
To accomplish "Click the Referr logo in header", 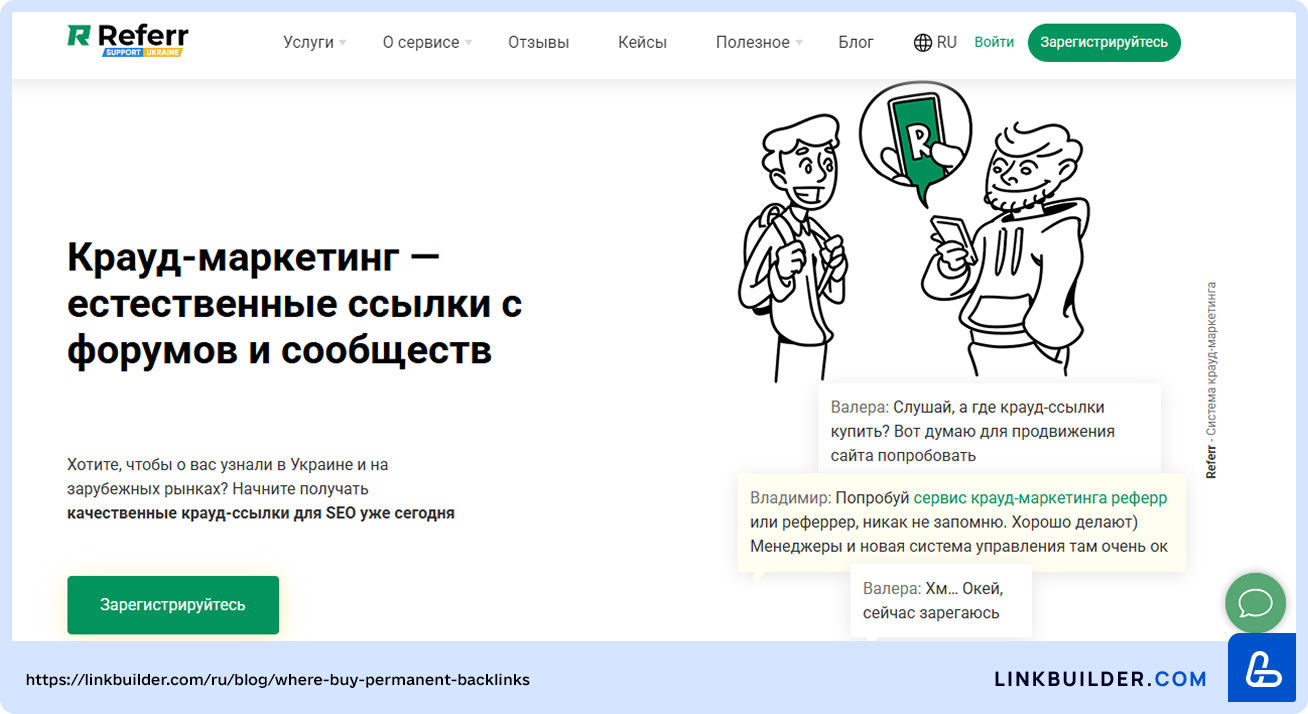I will pyautogui.click(x=127, y=40).
